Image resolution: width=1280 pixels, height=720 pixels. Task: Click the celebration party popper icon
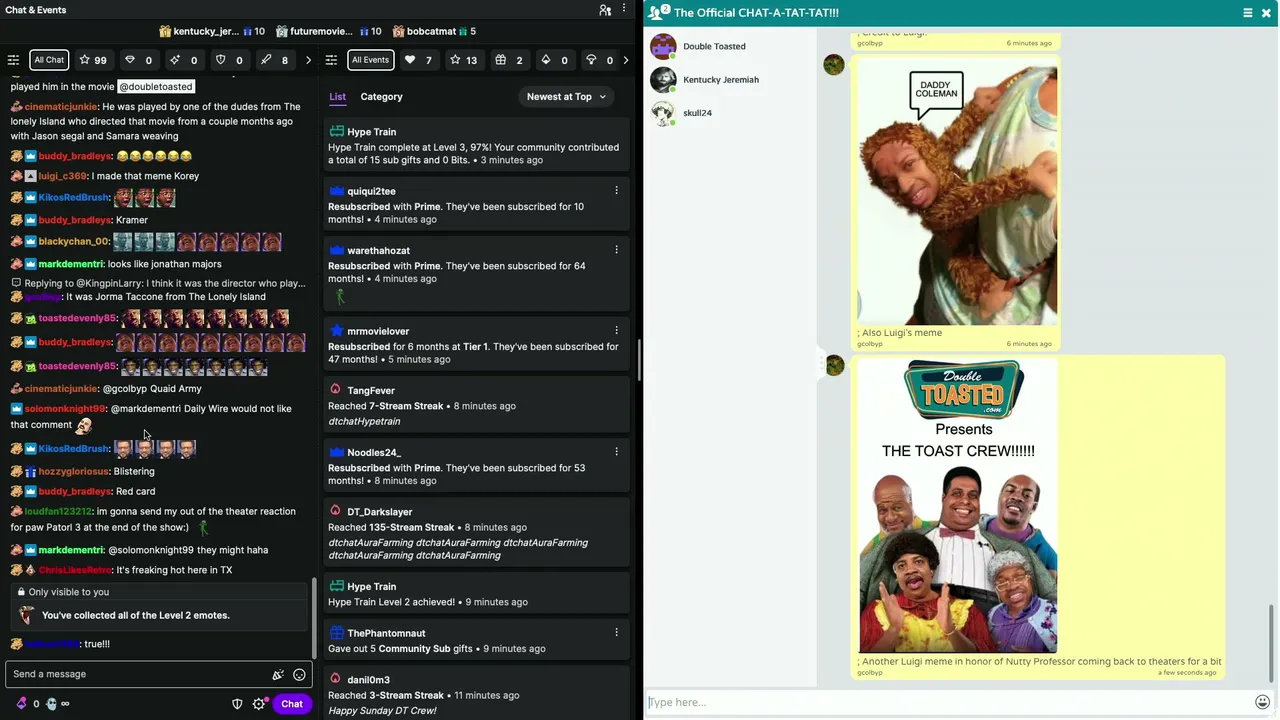click(278, 675)
